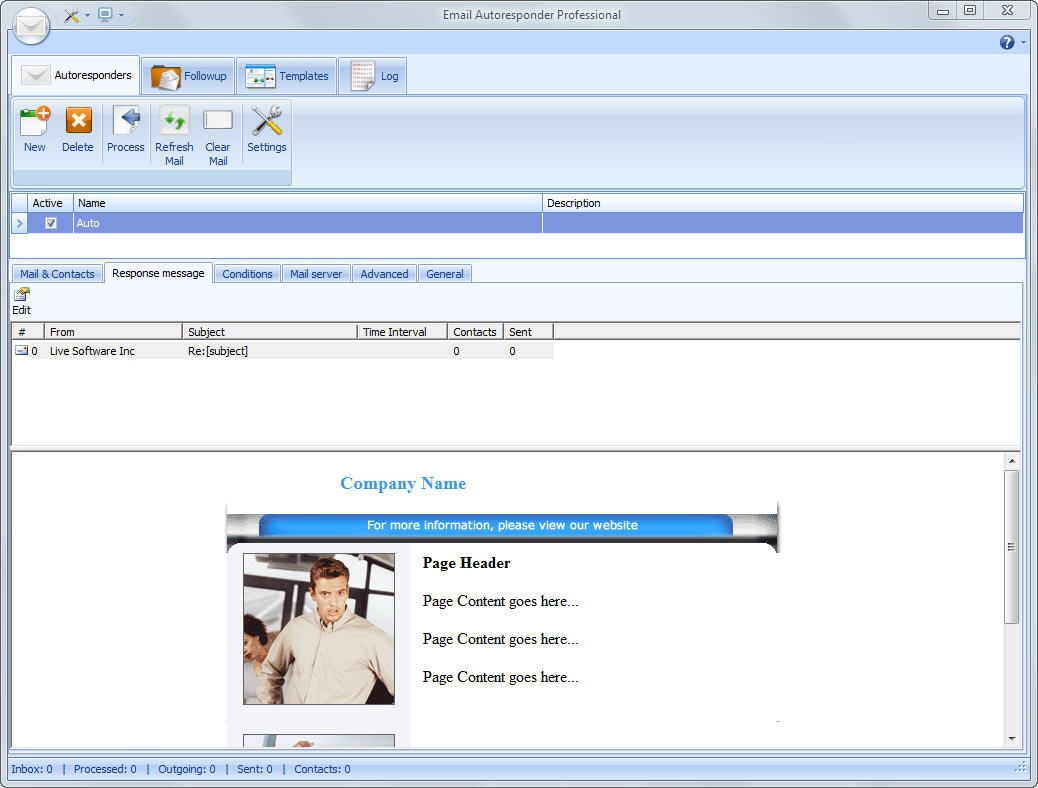Viewport: 1038px width, 788px height.
Task: Expand dropdown arrow next to monitor icon
Action: [x=121, y=15]
